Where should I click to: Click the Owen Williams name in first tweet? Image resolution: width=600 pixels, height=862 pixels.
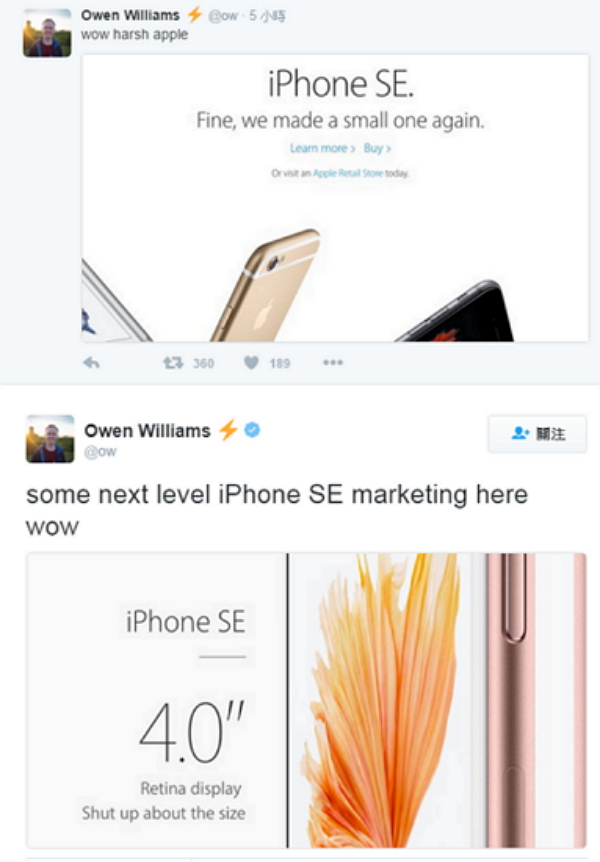tap(130, 15)
